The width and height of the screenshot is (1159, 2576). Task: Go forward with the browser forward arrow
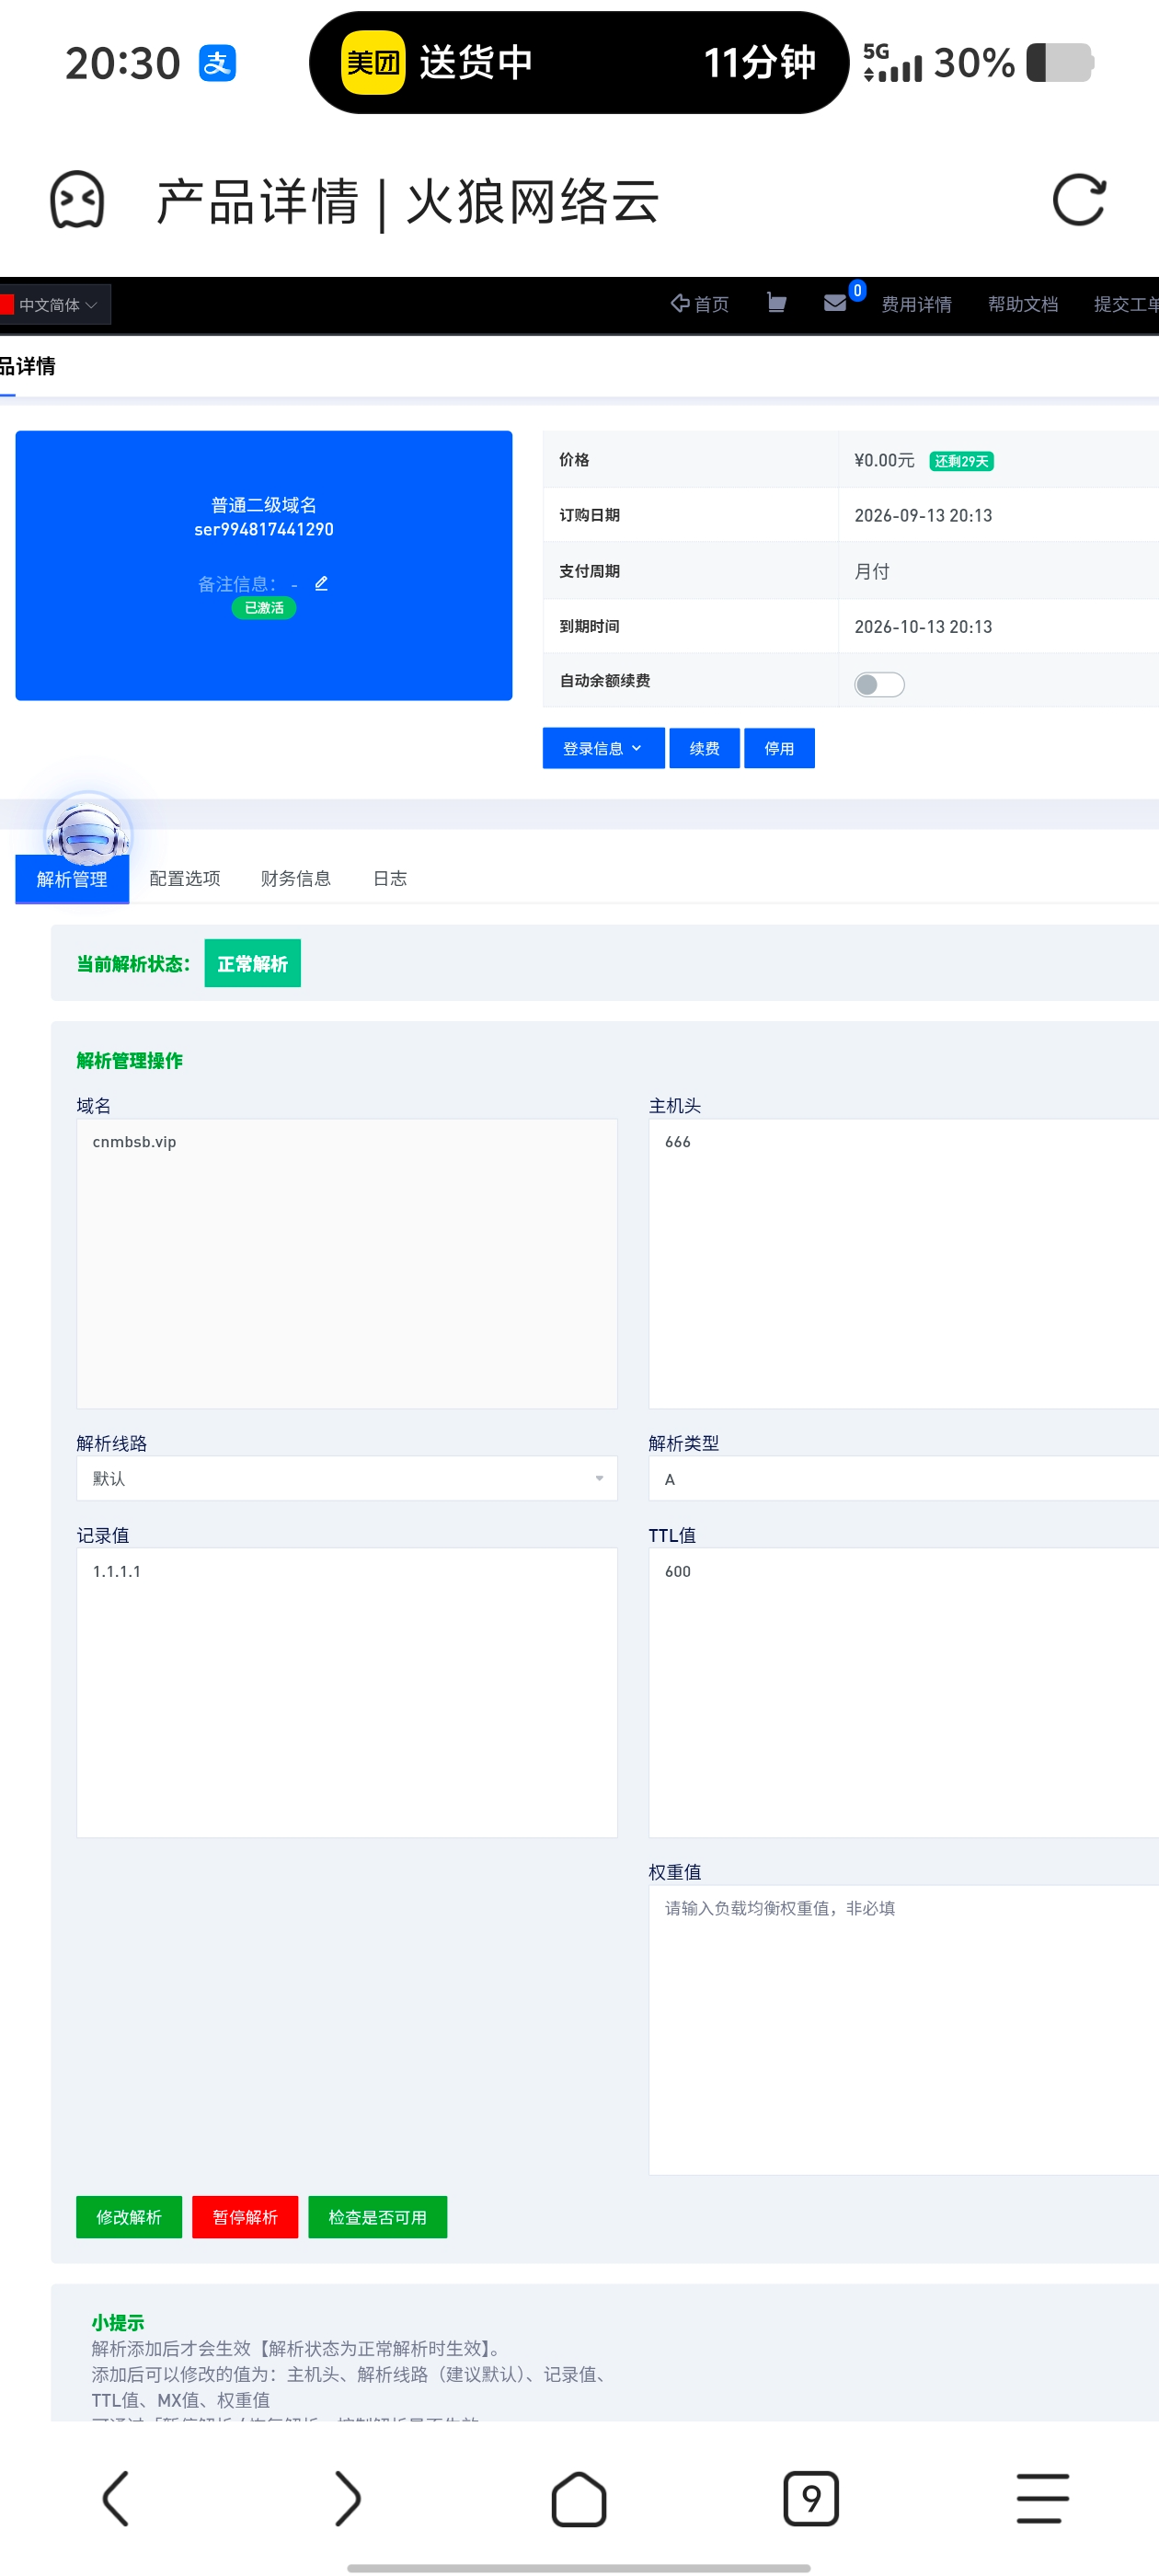click(347, 2498)
